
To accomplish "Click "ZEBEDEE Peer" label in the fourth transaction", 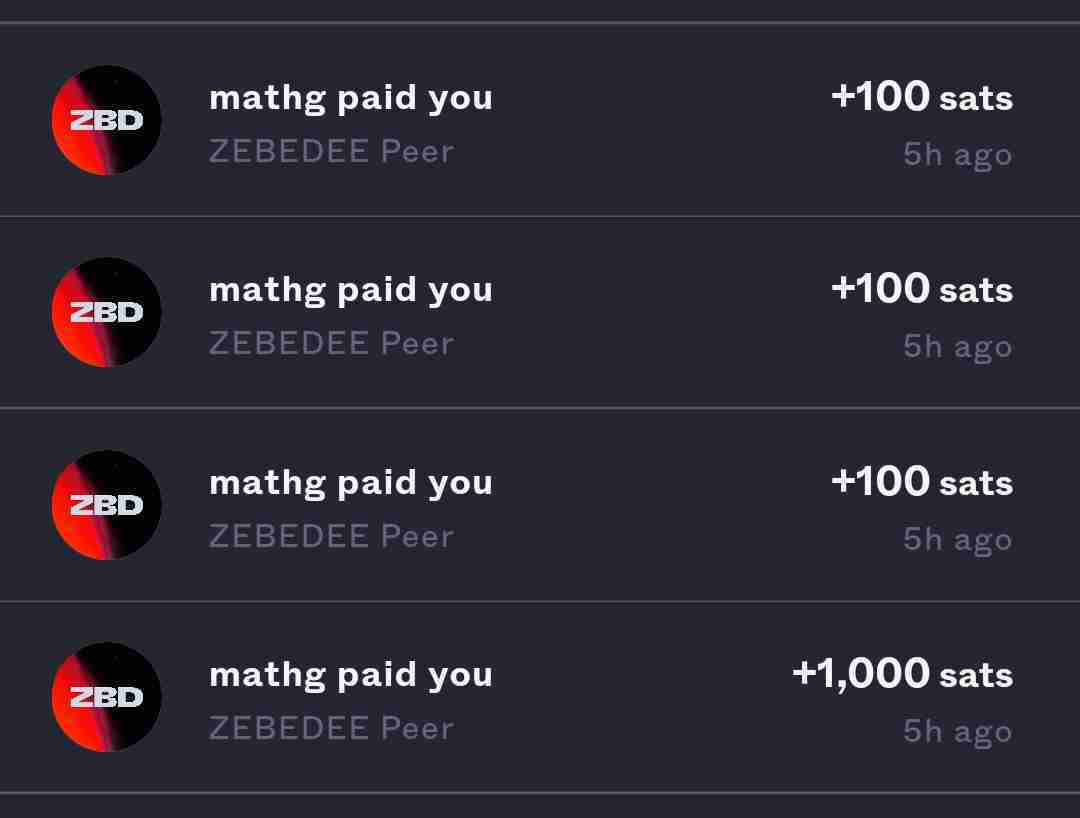I will click(x=331, y=729).
